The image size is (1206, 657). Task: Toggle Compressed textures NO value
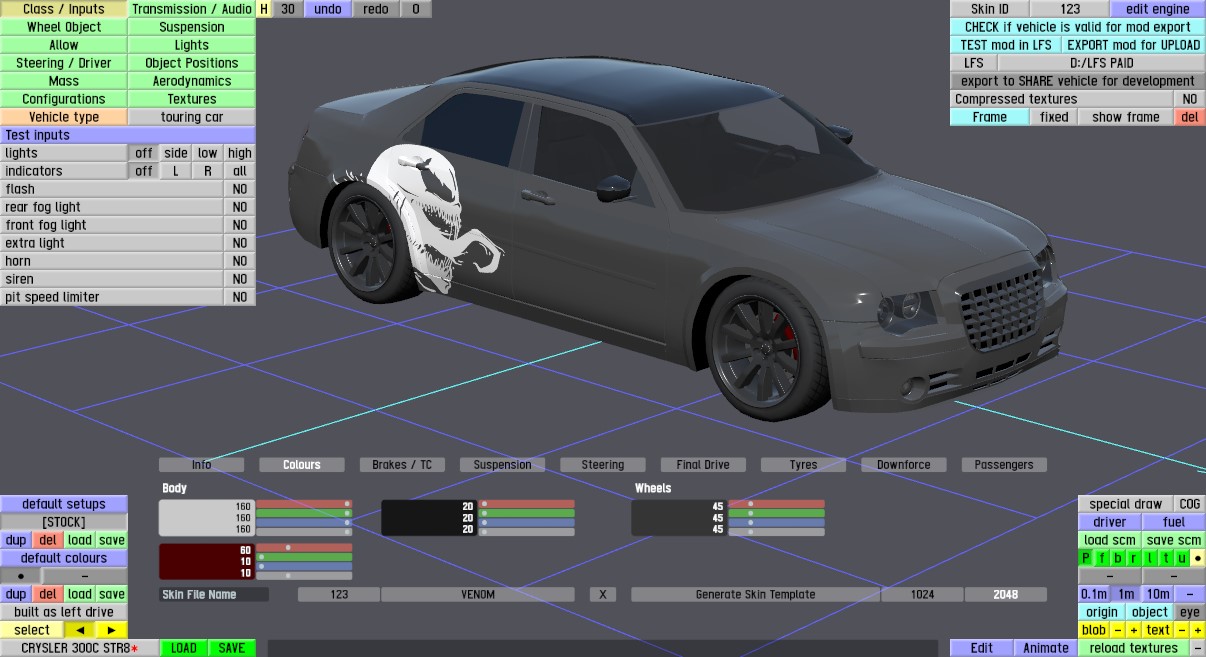point(1189,99)
